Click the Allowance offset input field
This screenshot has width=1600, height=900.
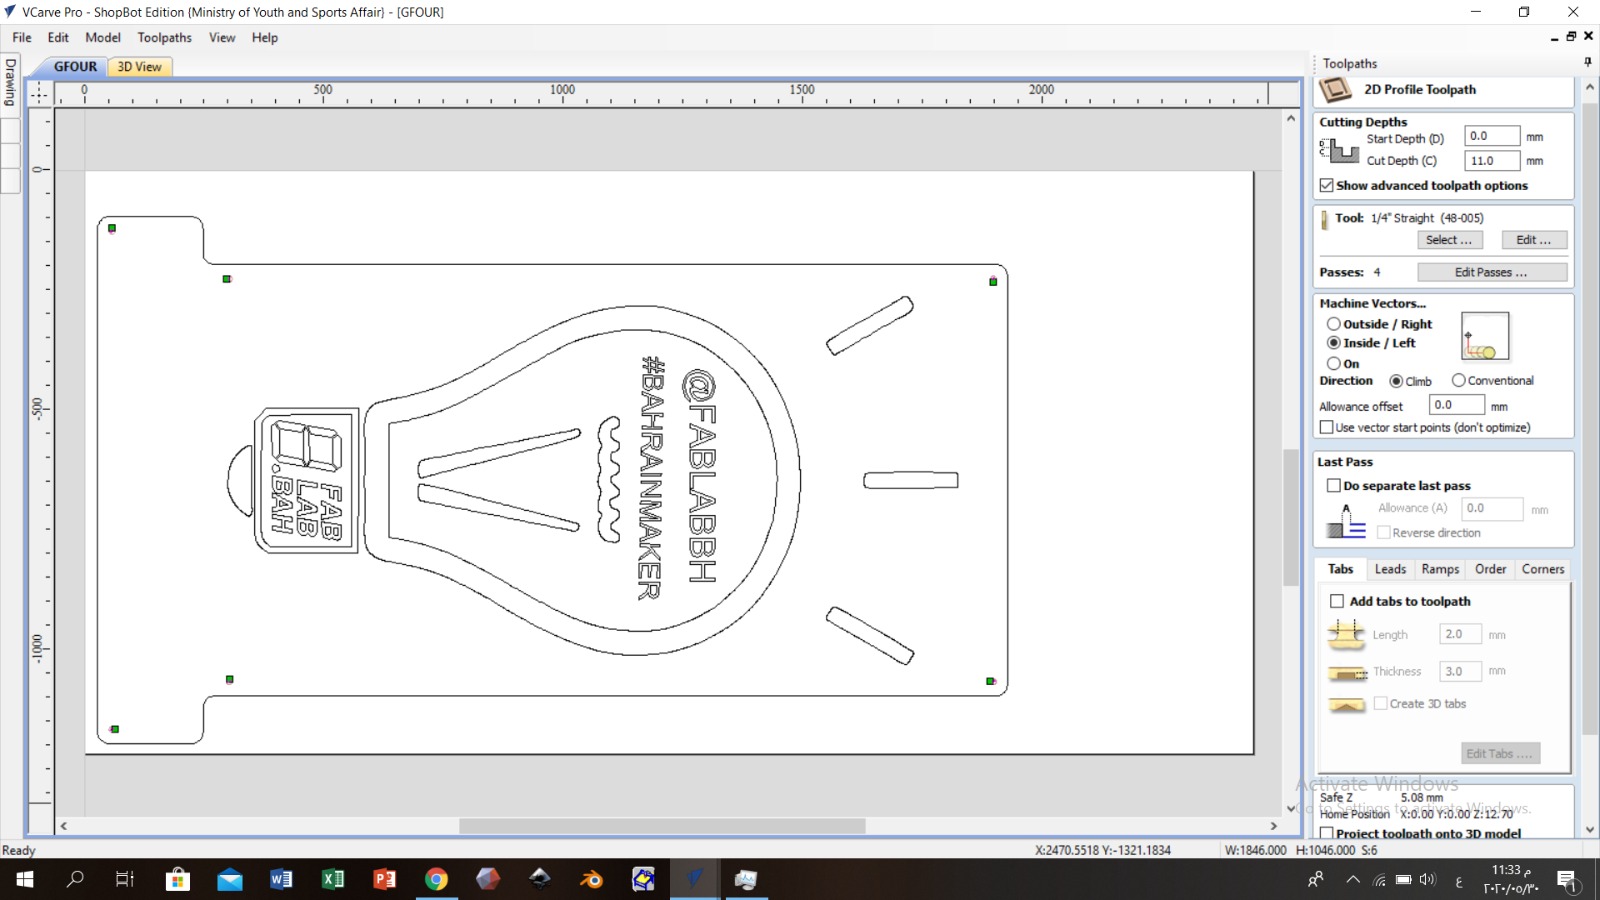coord(1457,405)
